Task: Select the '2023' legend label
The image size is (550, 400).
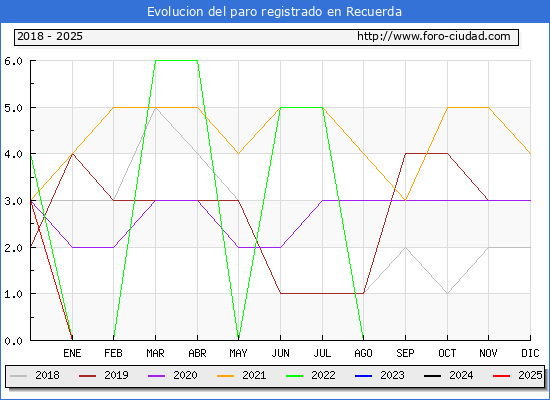Action: point(393,375)
